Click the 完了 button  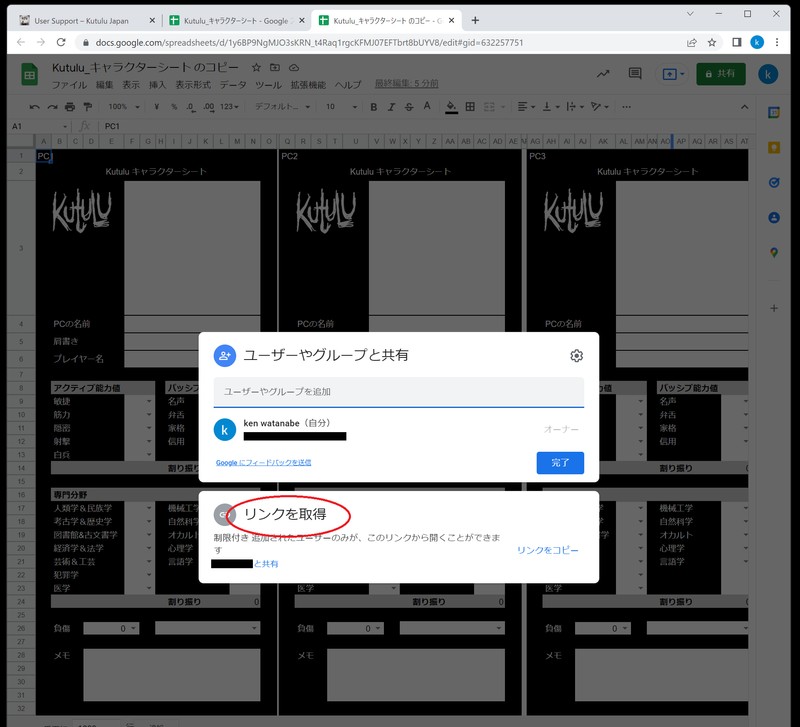[560, 463]
